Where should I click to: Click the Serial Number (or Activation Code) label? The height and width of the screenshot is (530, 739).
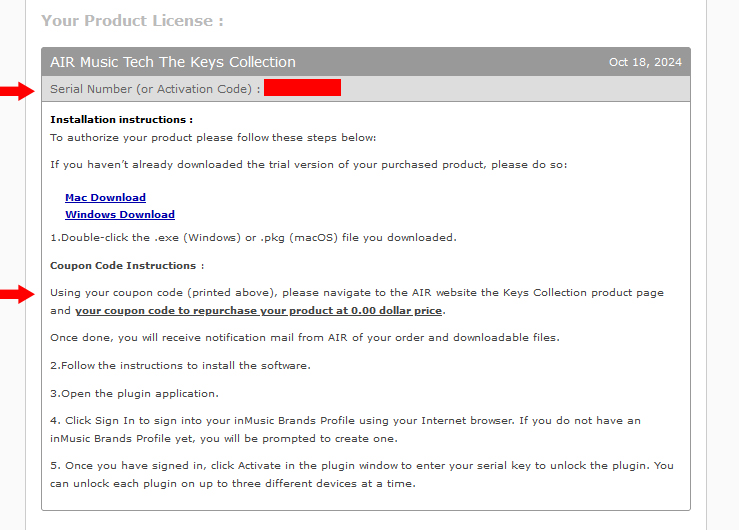155,89
